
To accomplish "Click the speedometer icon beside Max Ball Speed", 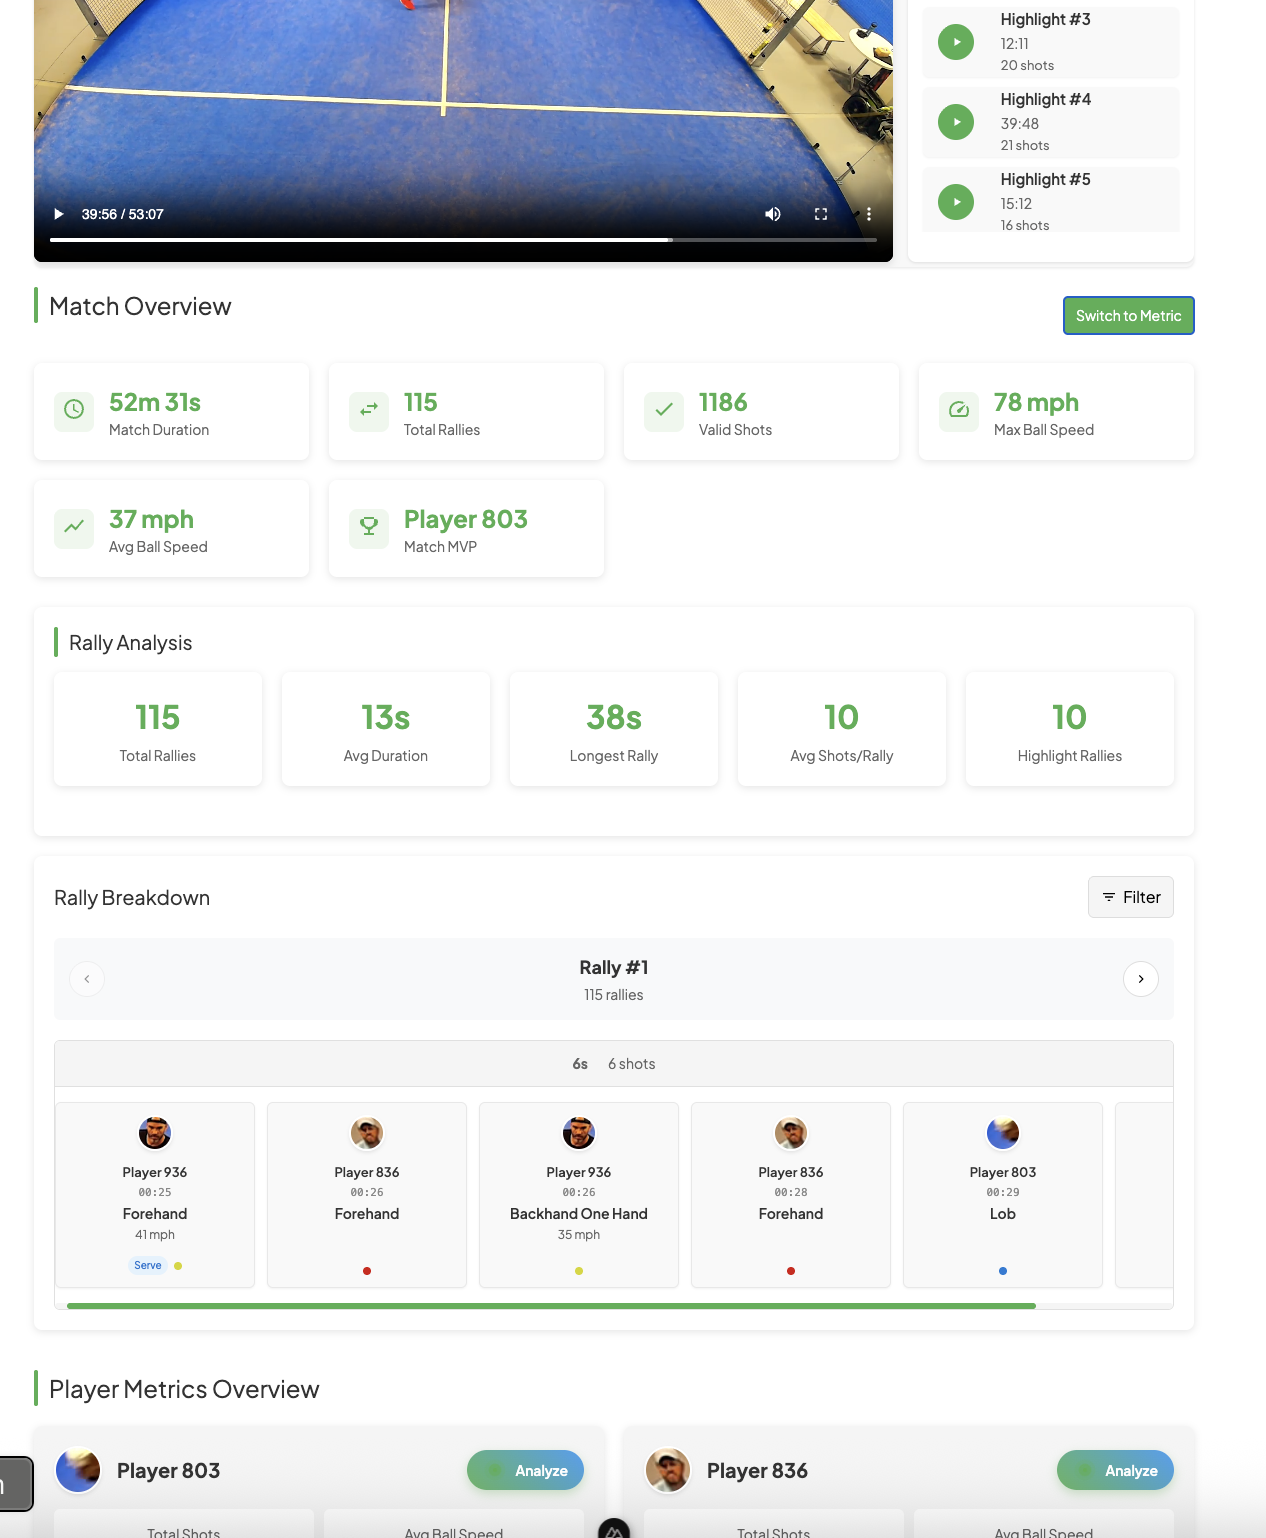I will [x=957, y=411].
